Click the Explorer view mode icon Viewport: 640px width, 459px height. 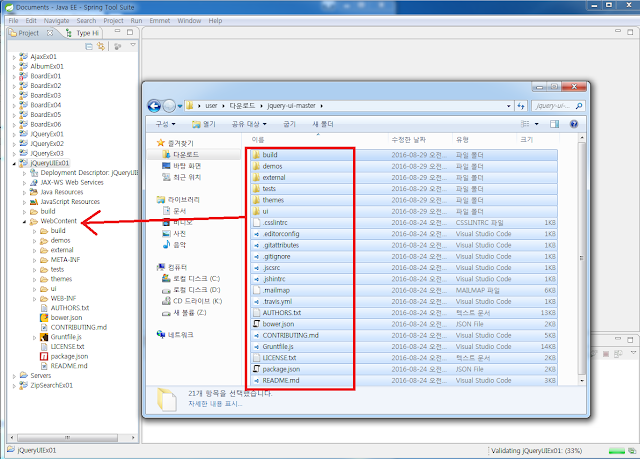coord(525,124)
